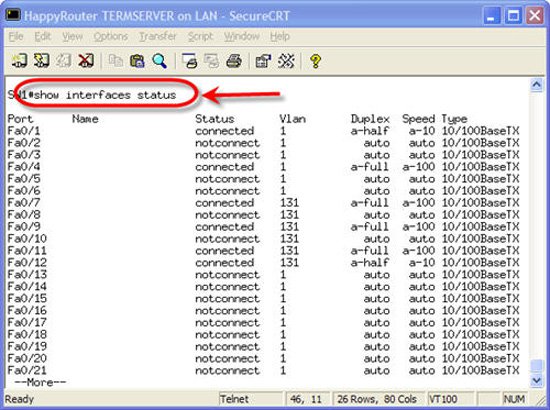Click '26 Rows, 80 Cols' in status bar
This screenshot has height=410, width=550.
(377, 399)
